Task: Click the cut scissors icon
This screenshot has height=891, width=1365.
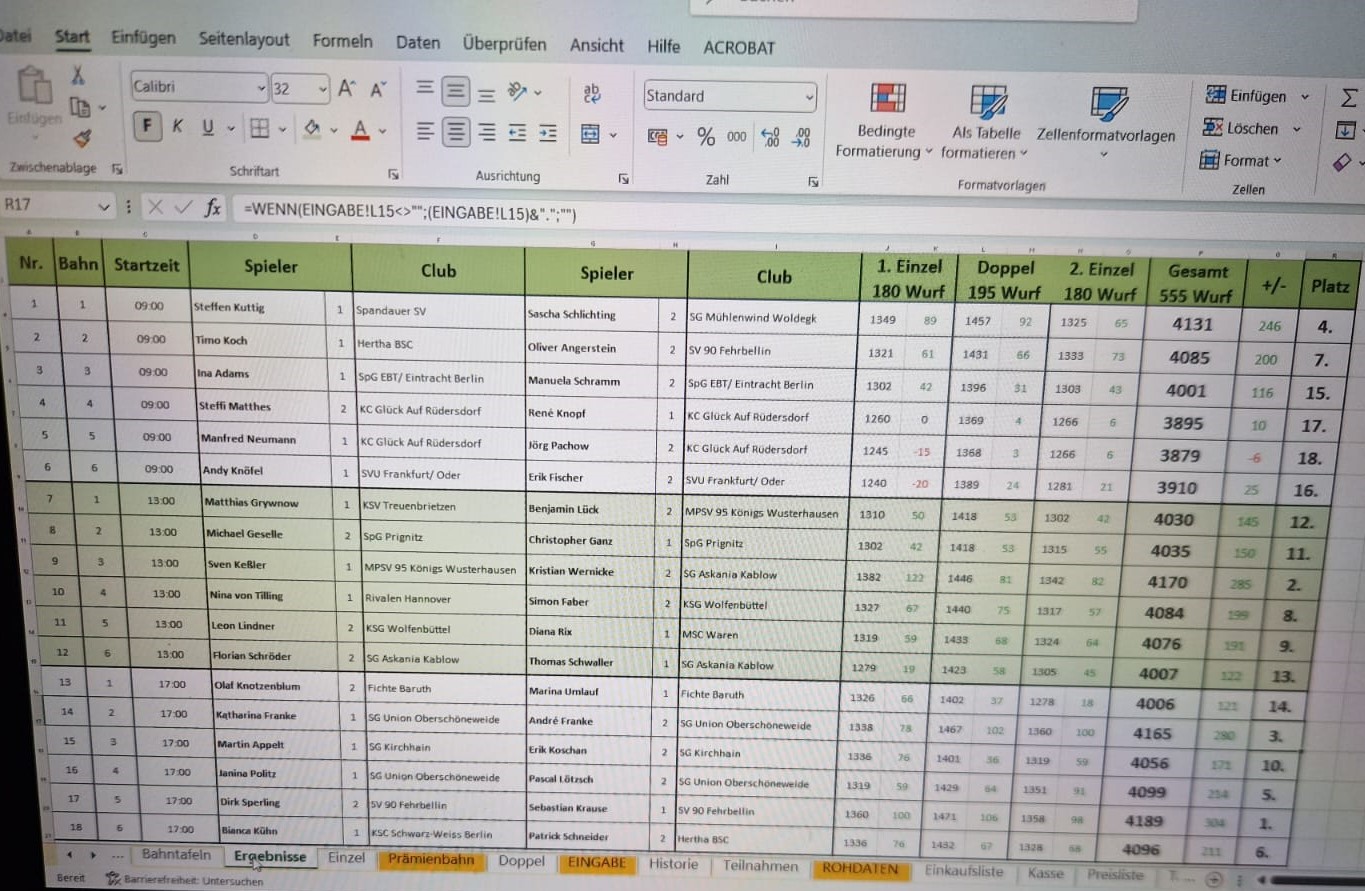Action: [77, 75]
